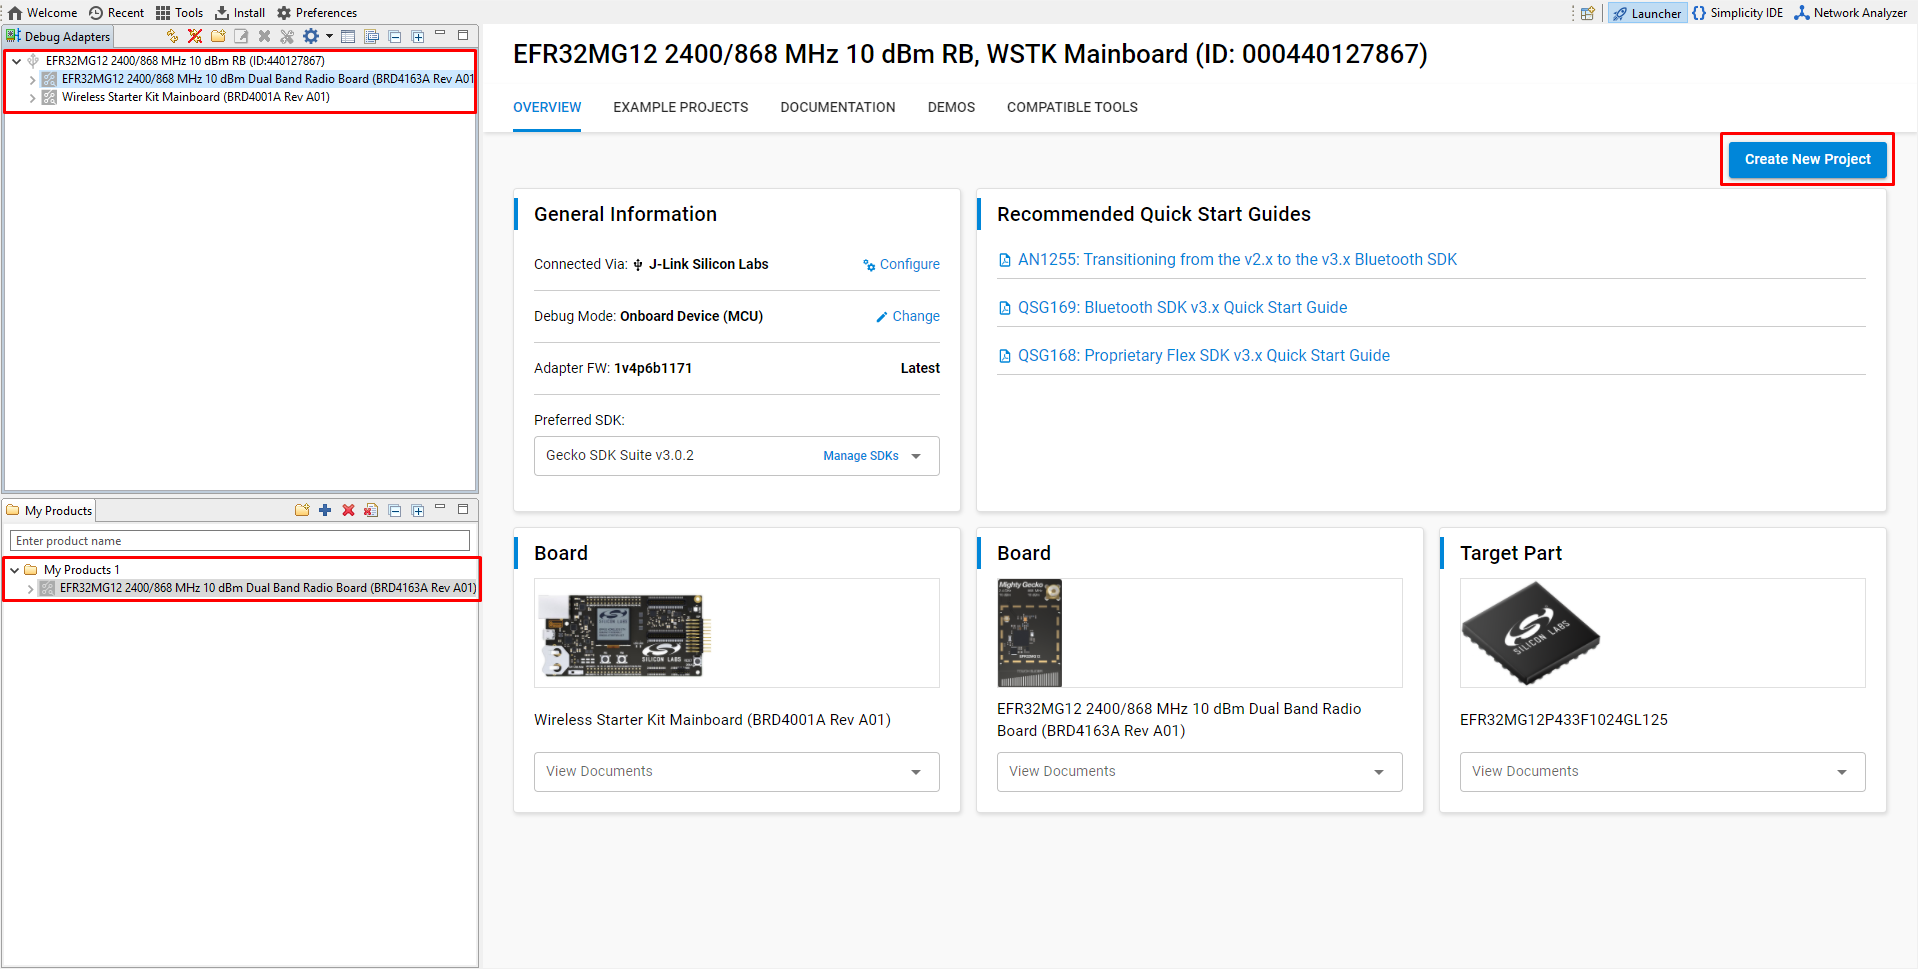1918x969 pixels.
Task: Click the Manage SDKs link
Action: point(861,456)
